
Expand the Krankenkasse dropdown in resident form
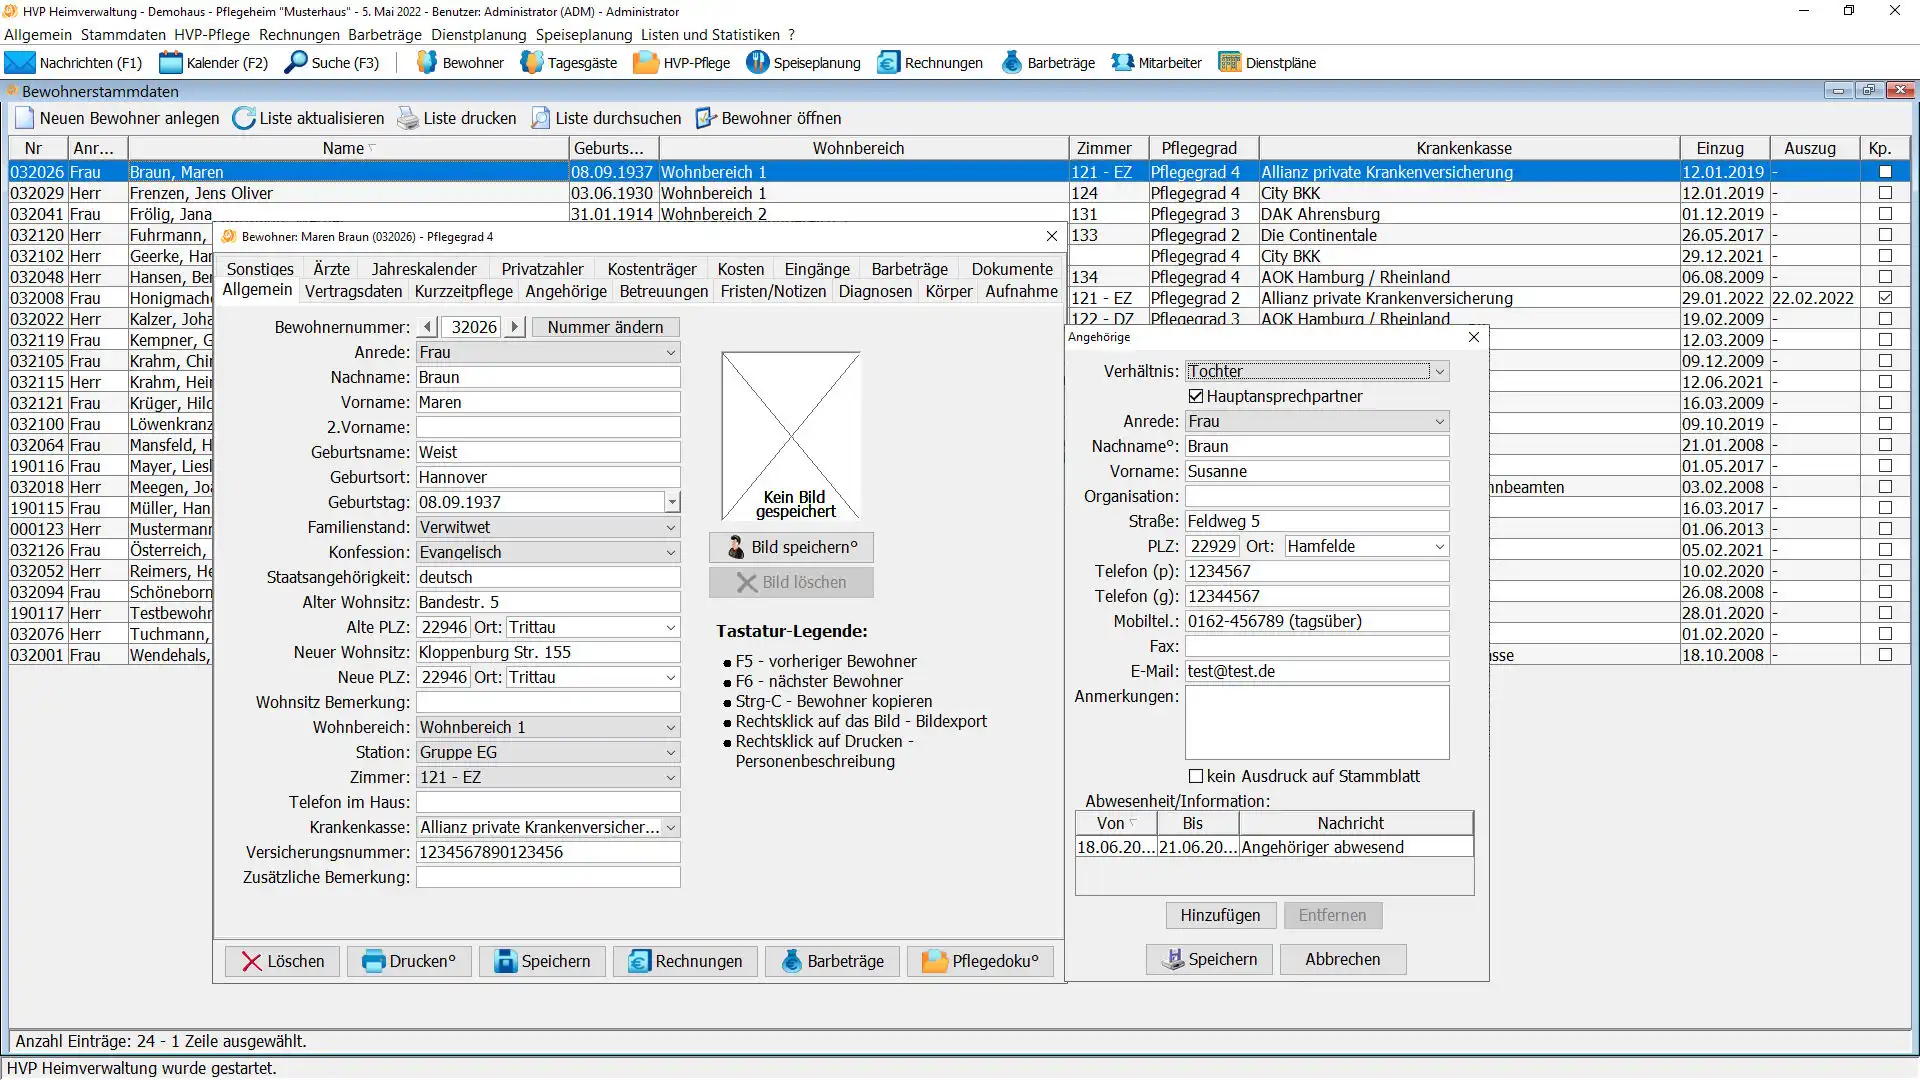tap(671, 828)
